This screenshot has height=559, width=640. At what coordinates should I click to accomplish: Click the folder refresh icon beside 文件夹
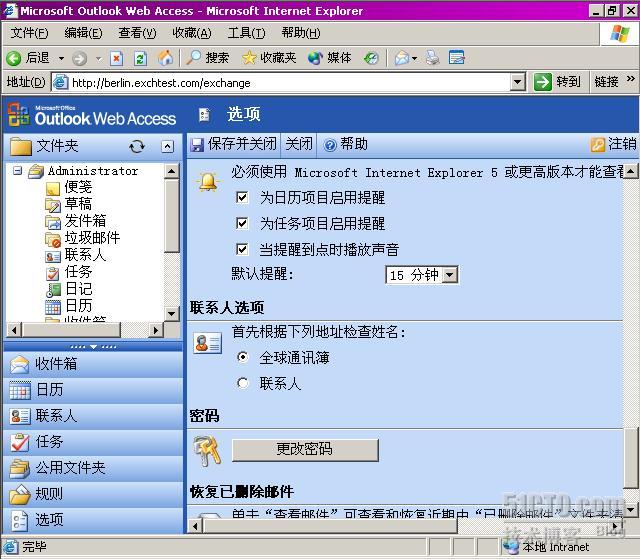pyautogui.click(x=137, y=146)
